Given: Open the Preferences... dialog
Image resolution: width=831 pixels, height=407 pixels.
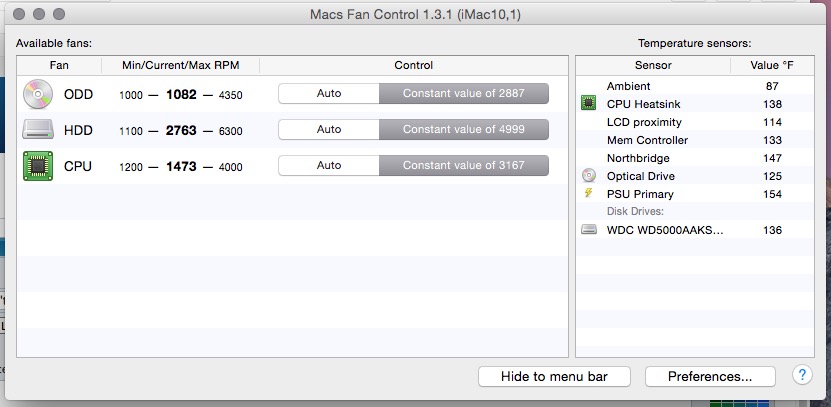Looking at the screenshot, I should [x=710, y=377].
